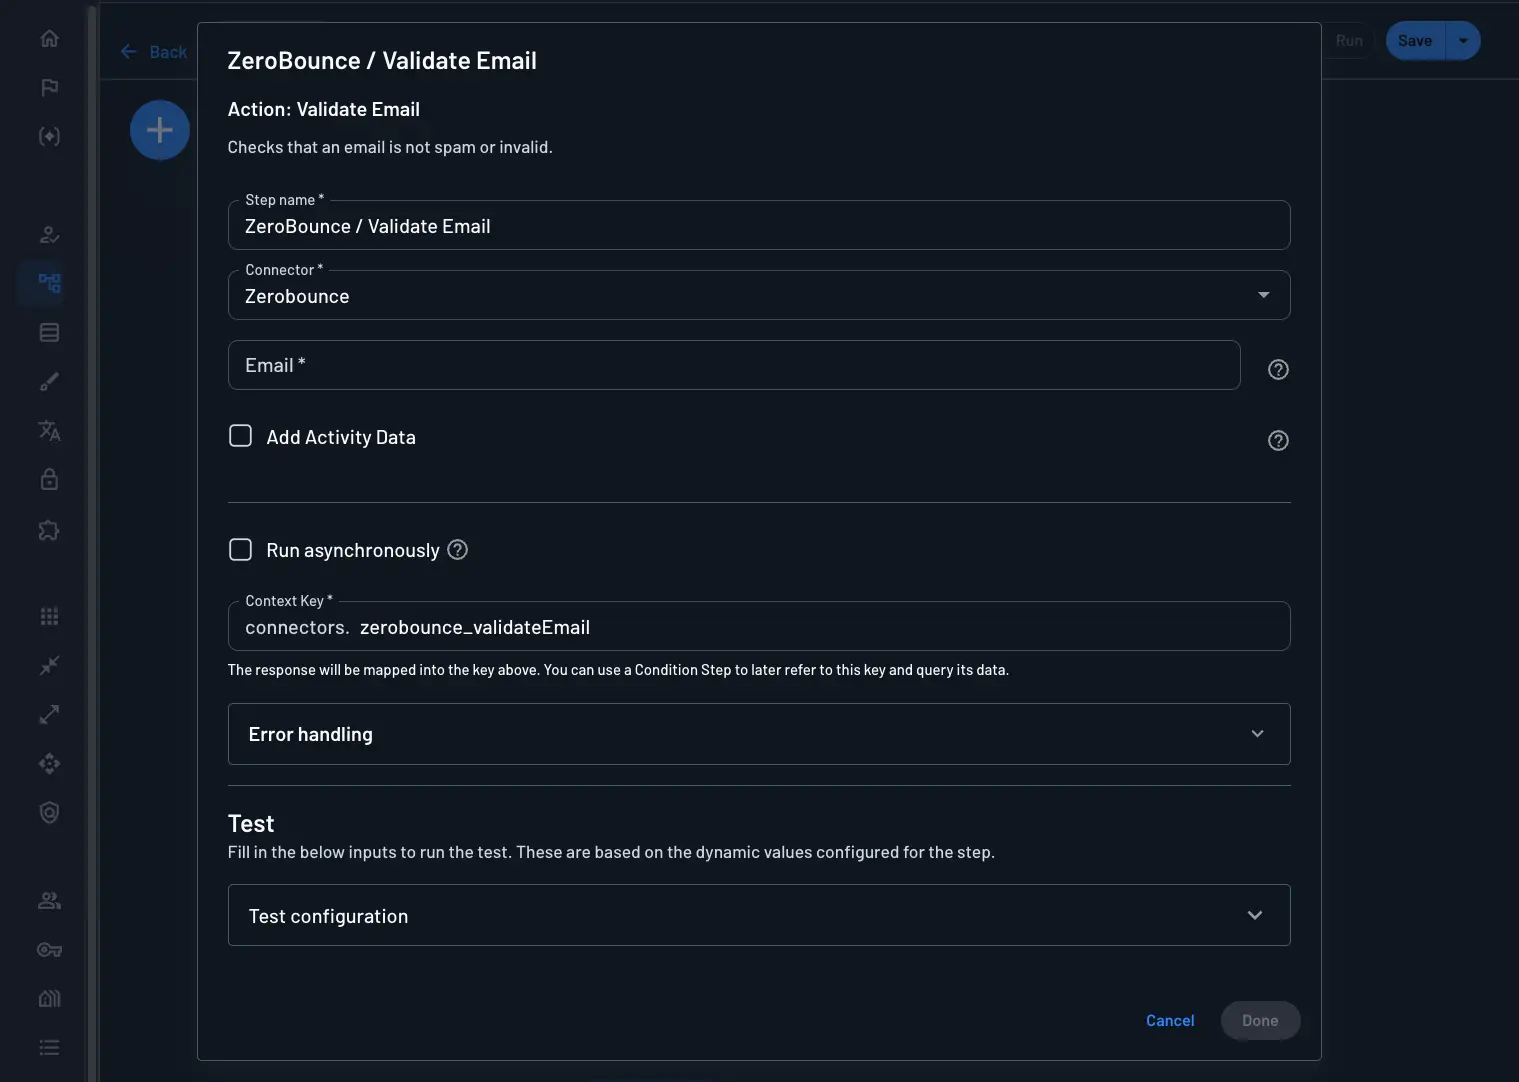Viewport: 1519px width, 1082px height.
Task: Open the user check icon in sidebar
Action: 49,234
